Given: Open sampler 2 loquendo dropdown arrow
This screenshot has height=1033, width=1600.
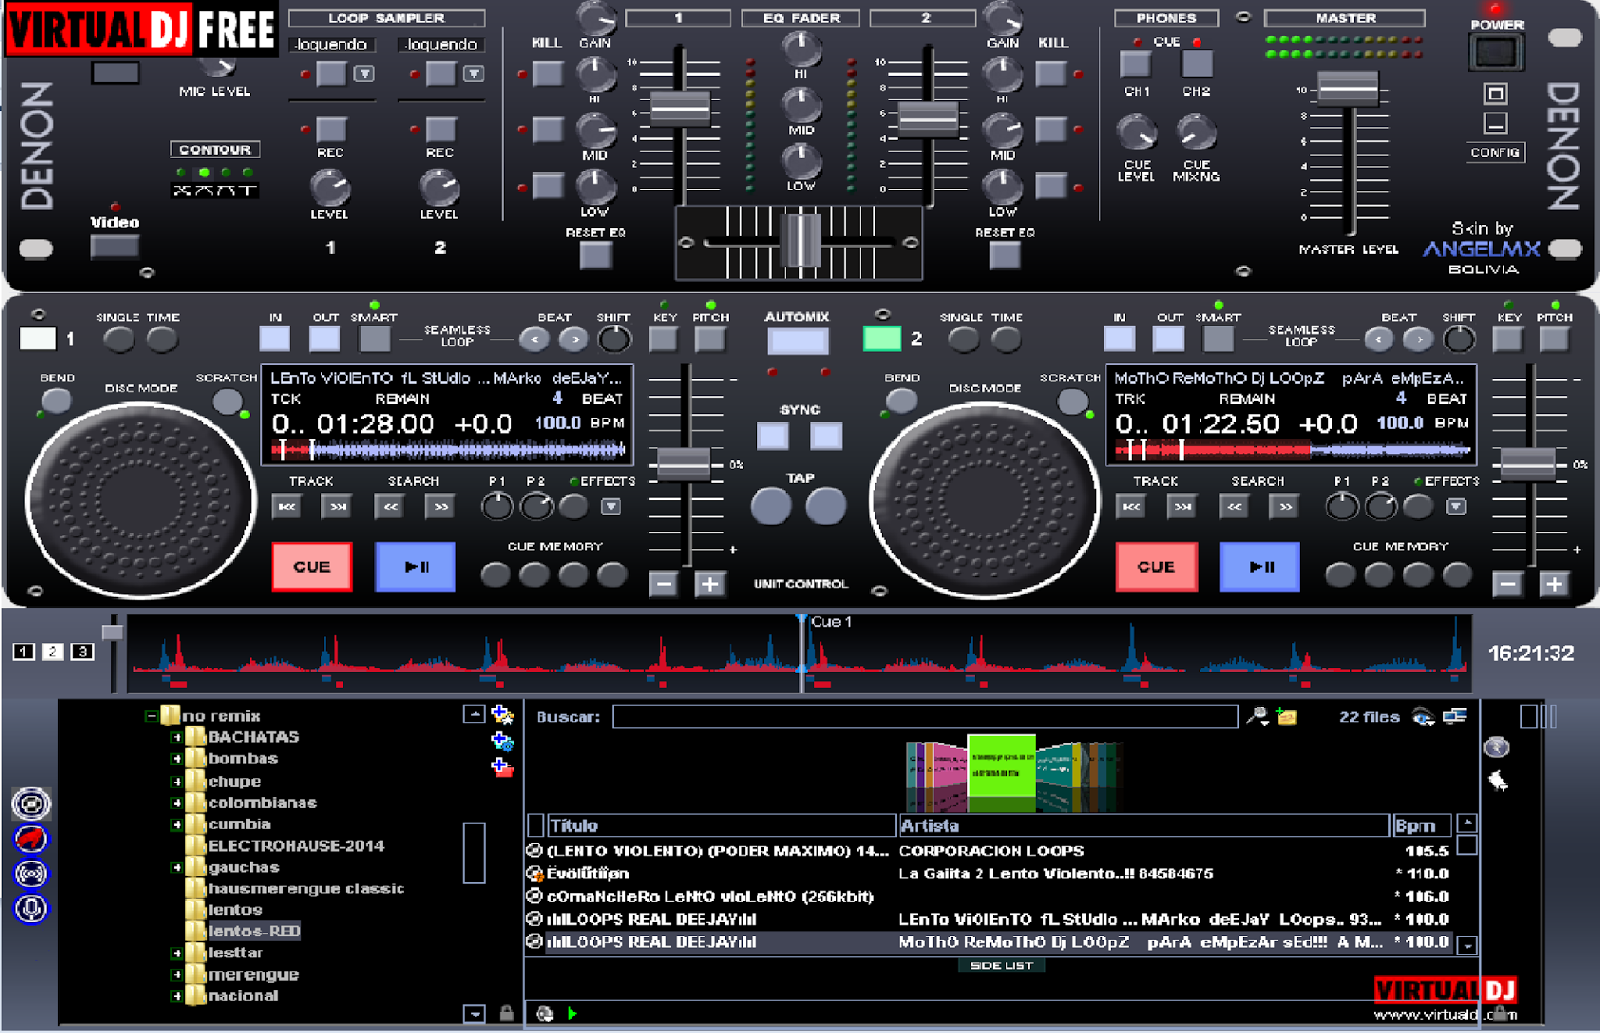Looking at the screenshot, I should pyautogui.click(x=474, y=73).
